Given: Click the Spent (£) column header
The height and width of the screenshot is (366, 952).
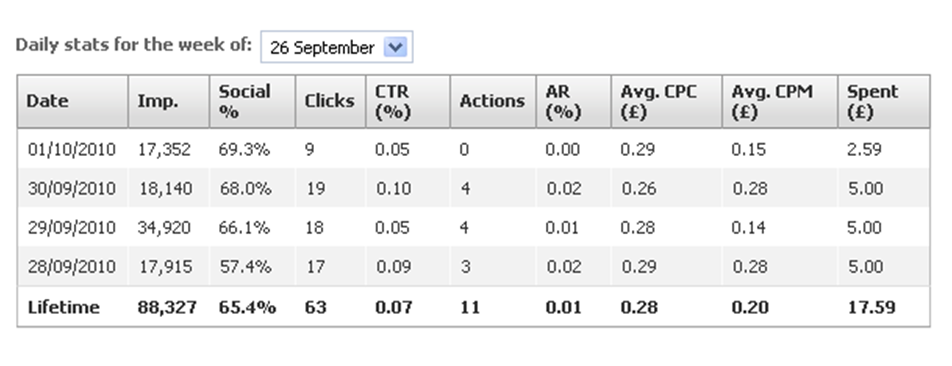Looking at the screenshot, I should pyautogui.click(x=884, y=101).
